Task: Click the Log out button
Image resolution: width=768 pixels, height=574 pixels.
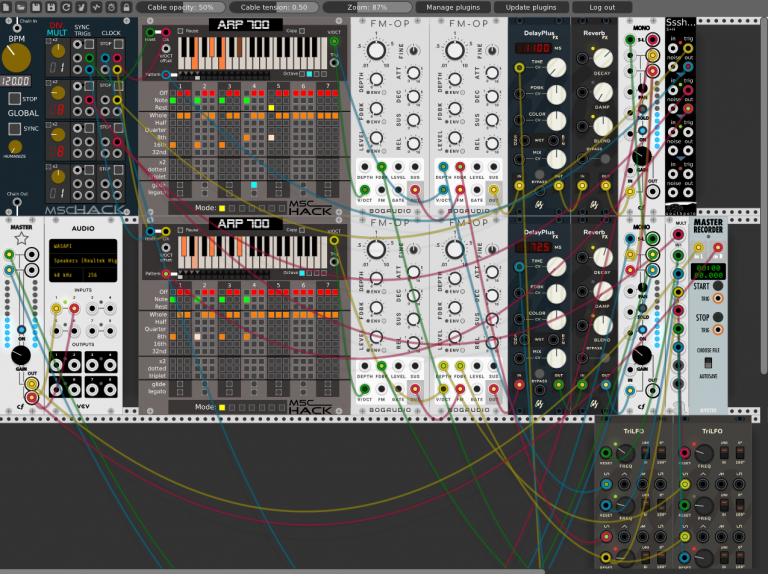Action: point(602,7)
